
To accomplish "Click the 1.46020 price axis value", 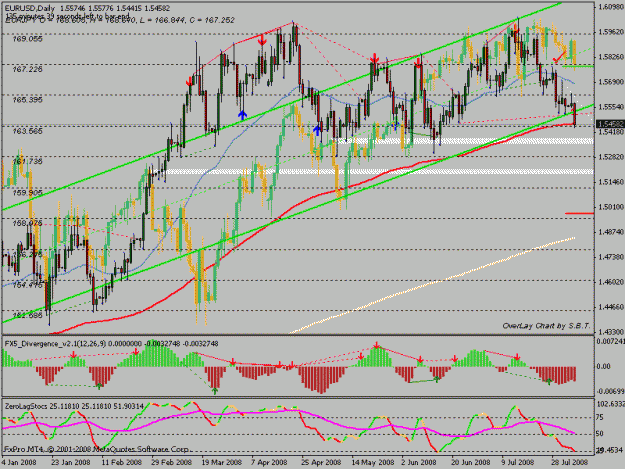I will click(x=610, y=282).
